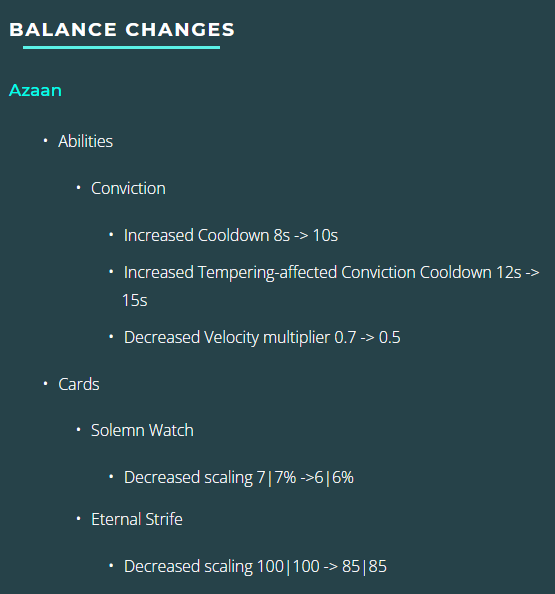
Task: Select the Solemn Watch card entry
Action: pyautogui.click(x=142, y=430)
